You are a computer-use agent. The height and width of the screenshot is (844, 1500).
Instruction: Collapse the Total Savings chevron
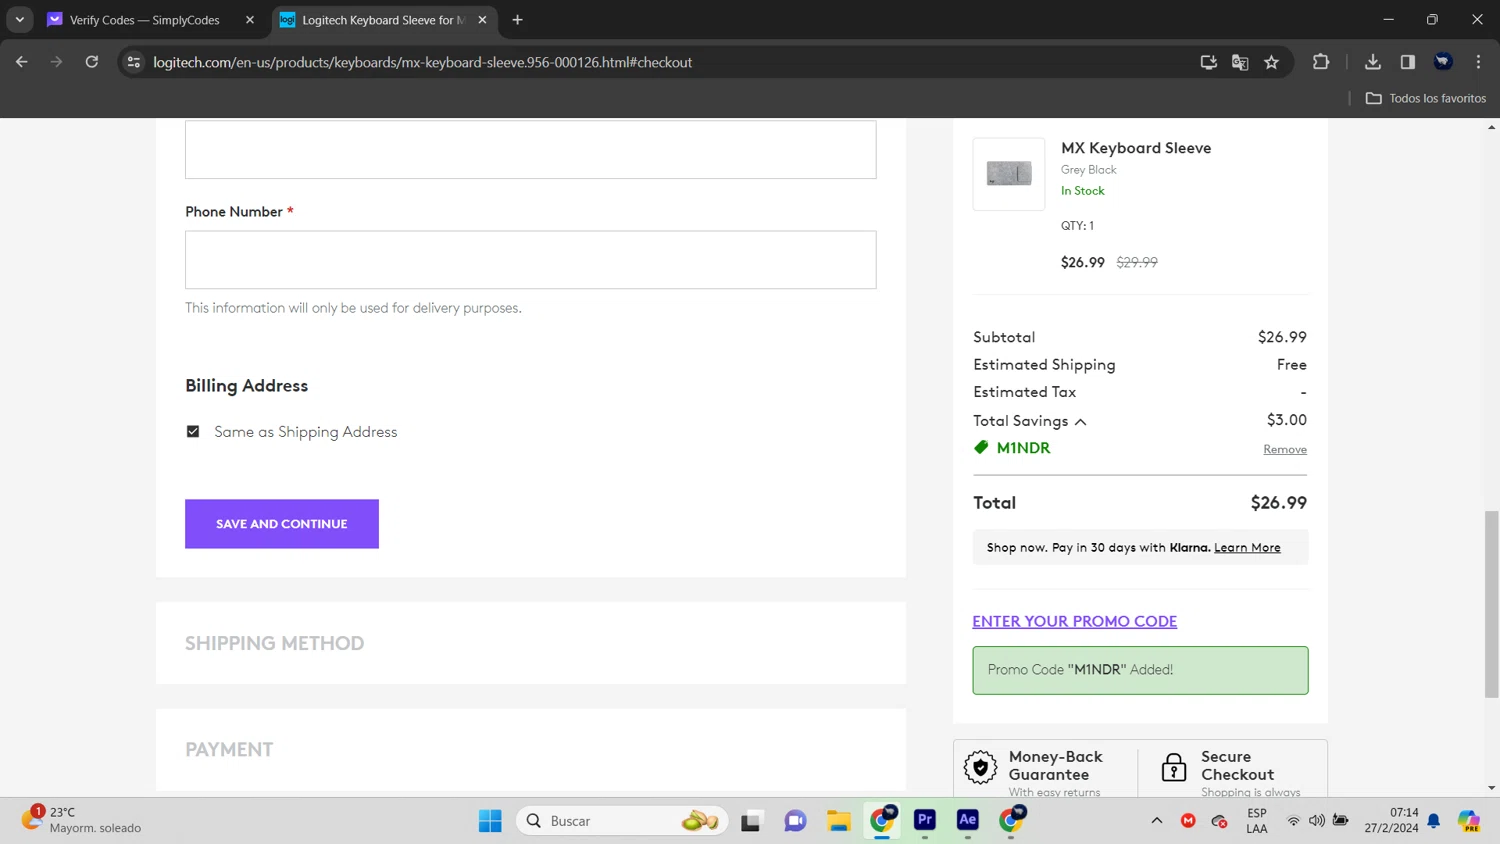coord(1081,421)
